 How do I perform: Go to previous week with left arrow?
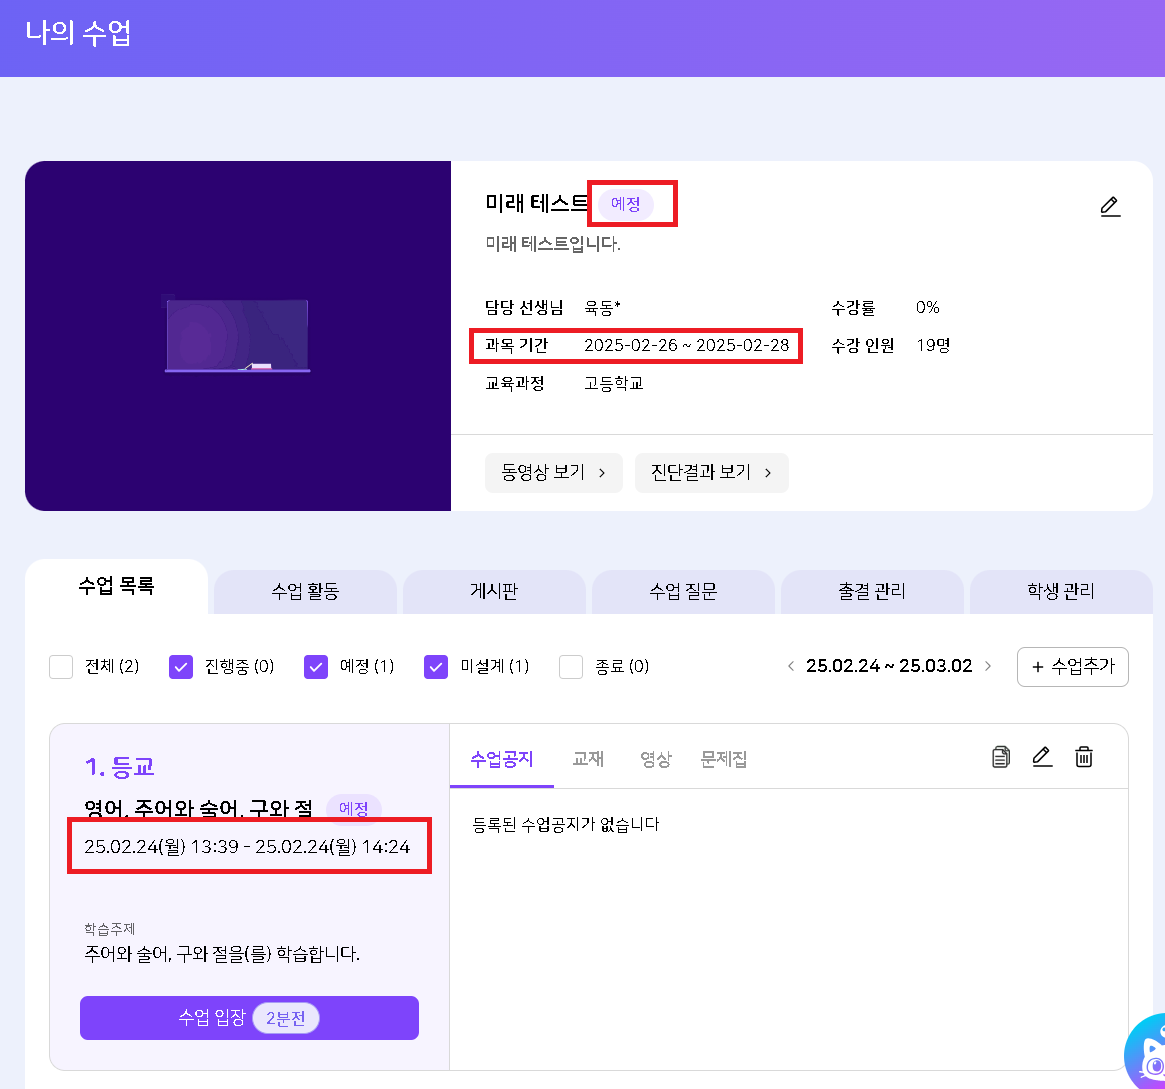point(791,666)
